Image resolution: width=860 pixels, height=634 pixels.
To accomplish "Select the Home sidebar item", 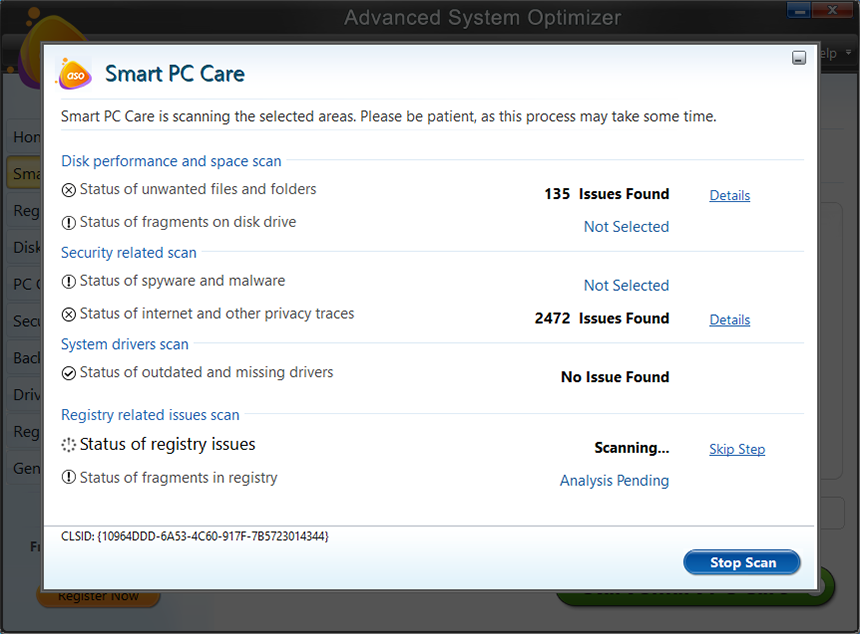I will (x=27, y=137).
